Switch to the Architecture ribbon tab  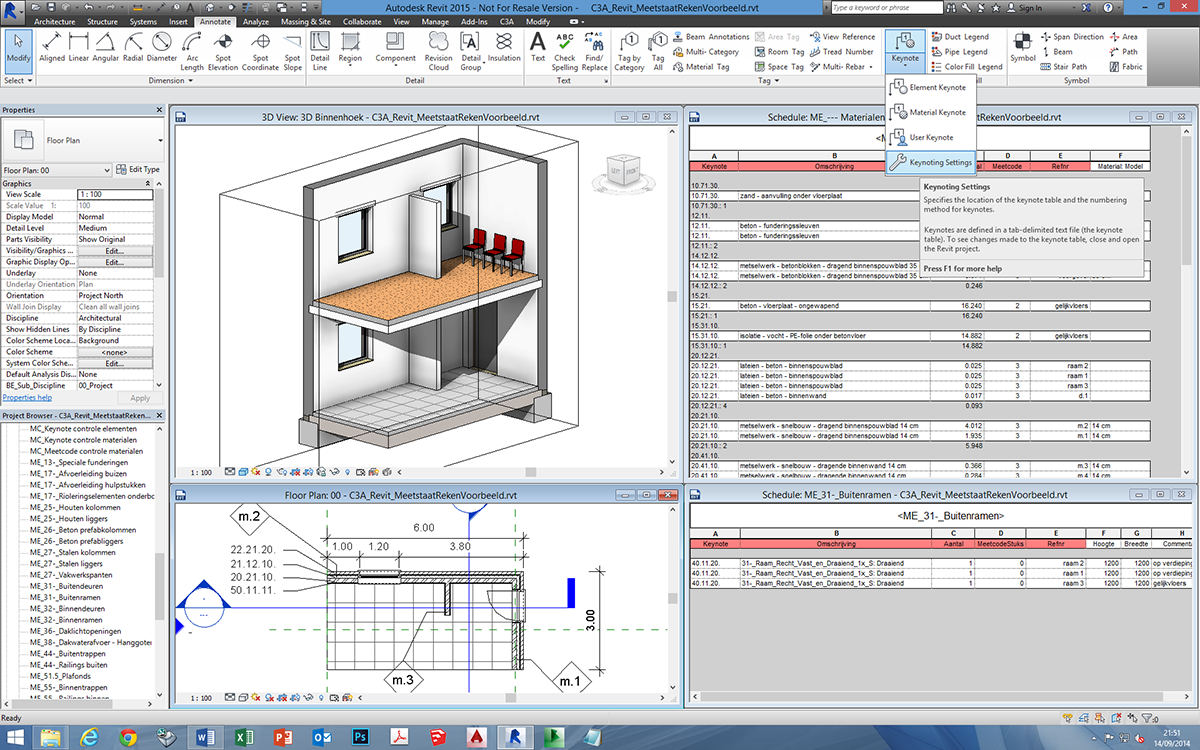55,21
